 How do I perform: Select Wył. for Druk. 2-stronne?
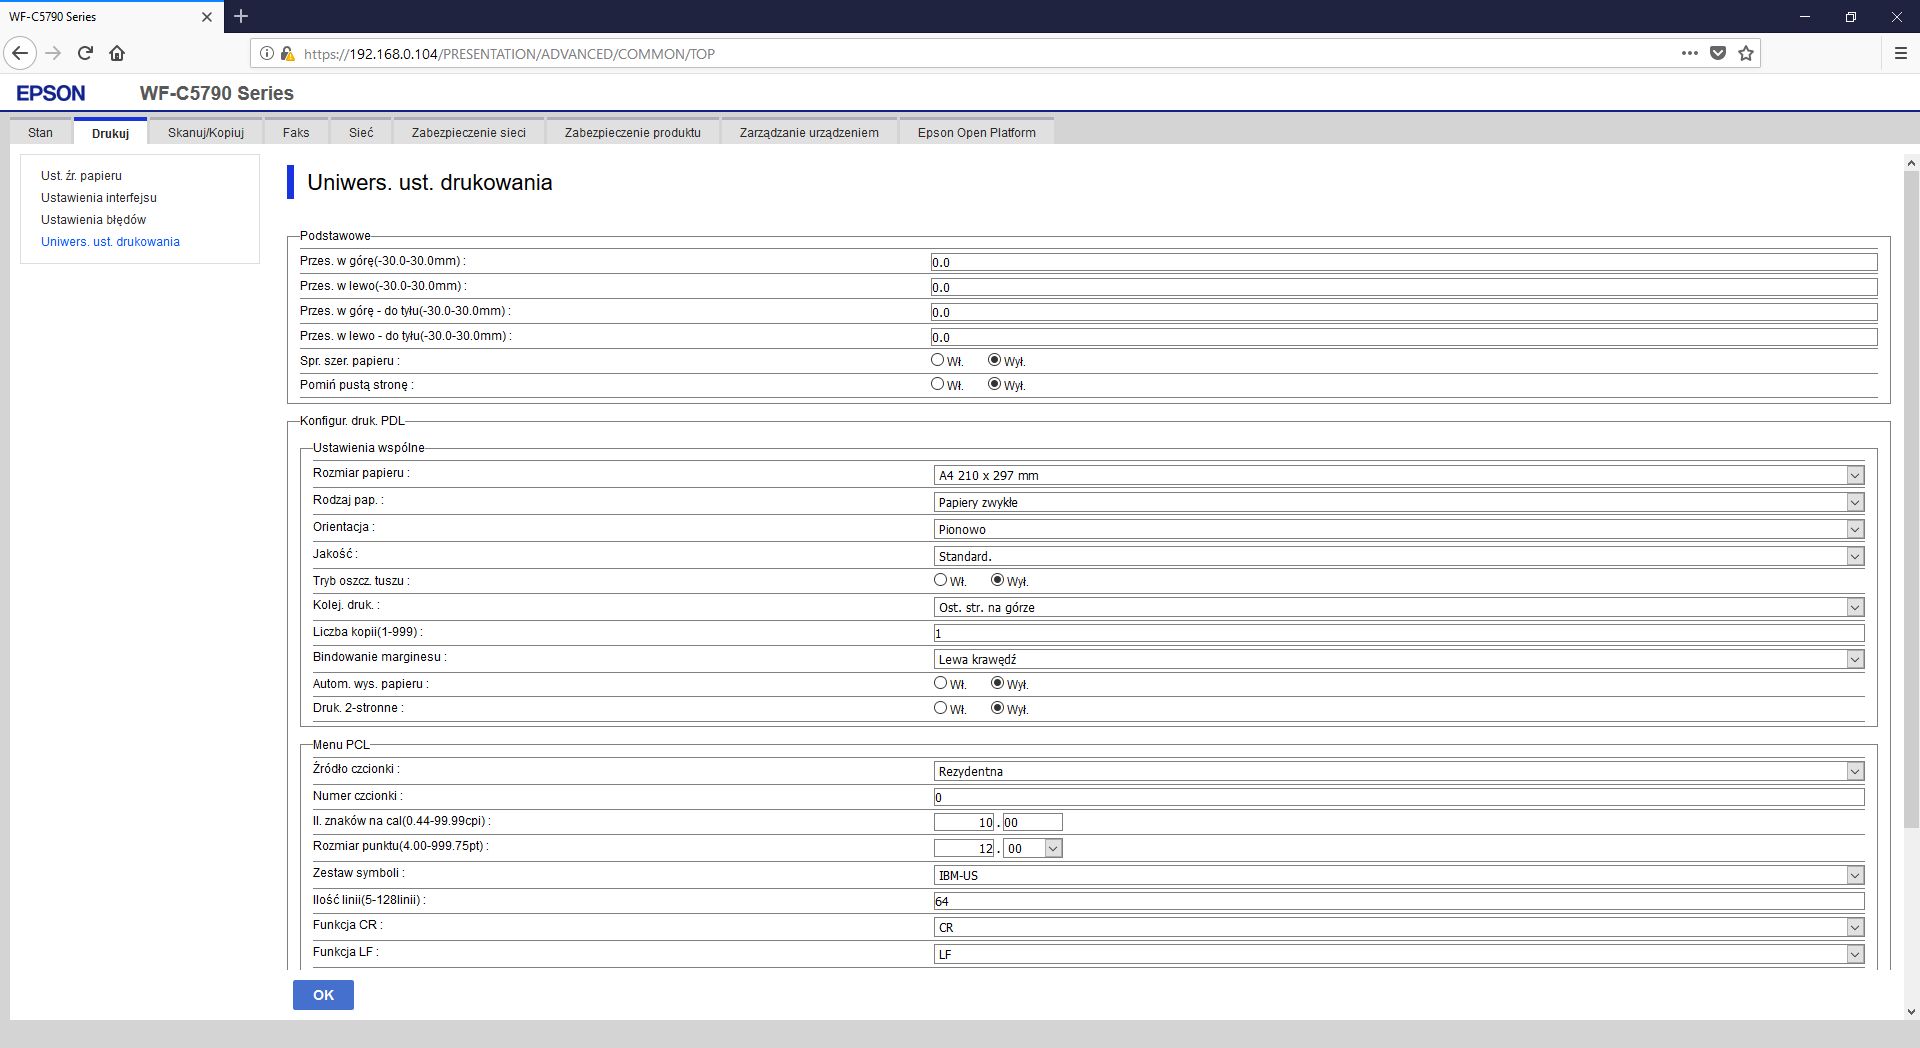pyautogui.click(x=997, y=708)
